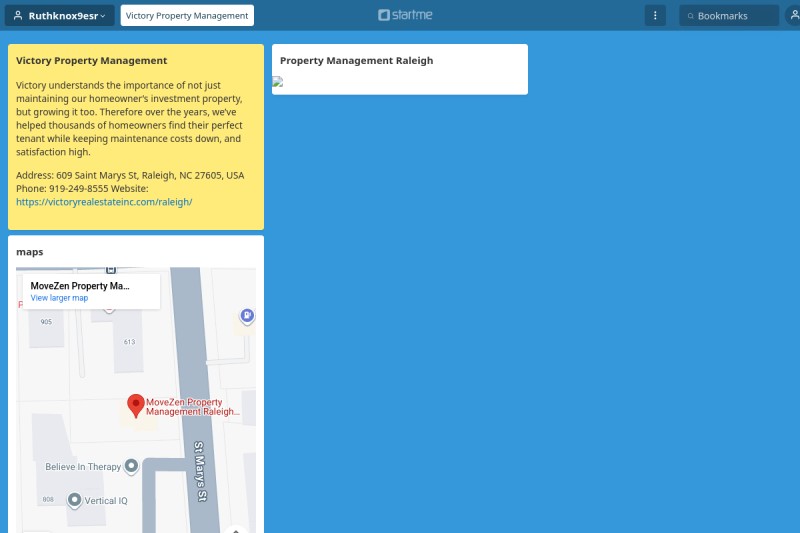Open the three-dot more options menu
The width and height of the screenshot is (800, 533).
[x=655, y=15]
